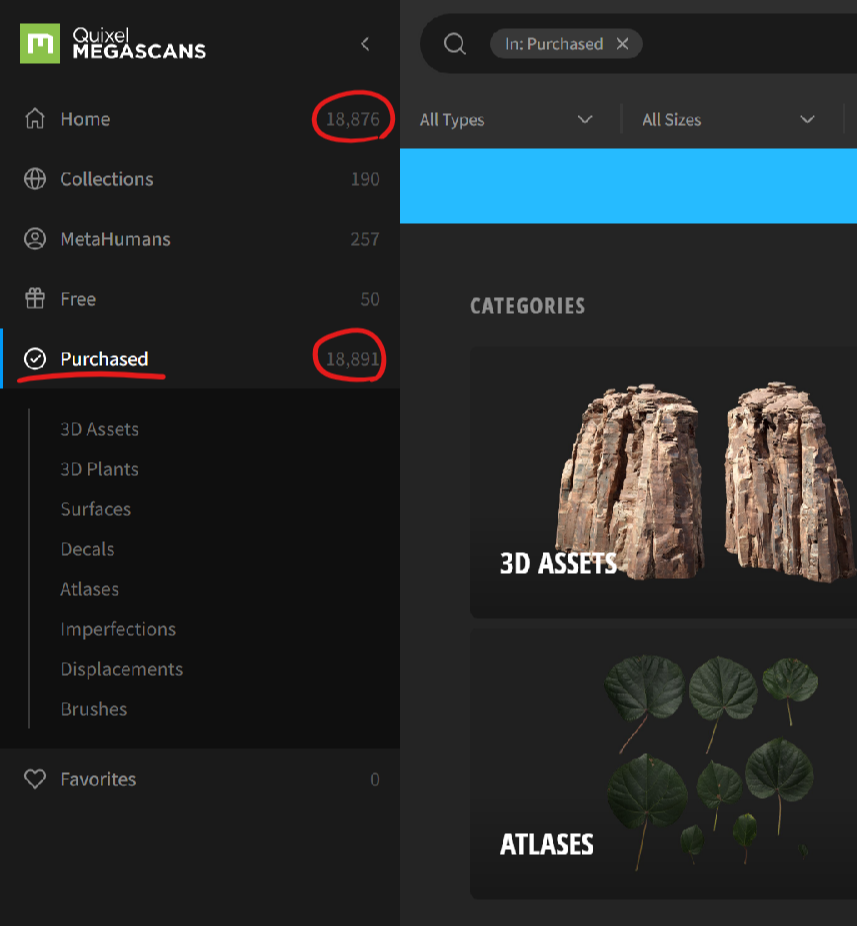Remove the 'In: Purchased' filter tag

[622, 44]
